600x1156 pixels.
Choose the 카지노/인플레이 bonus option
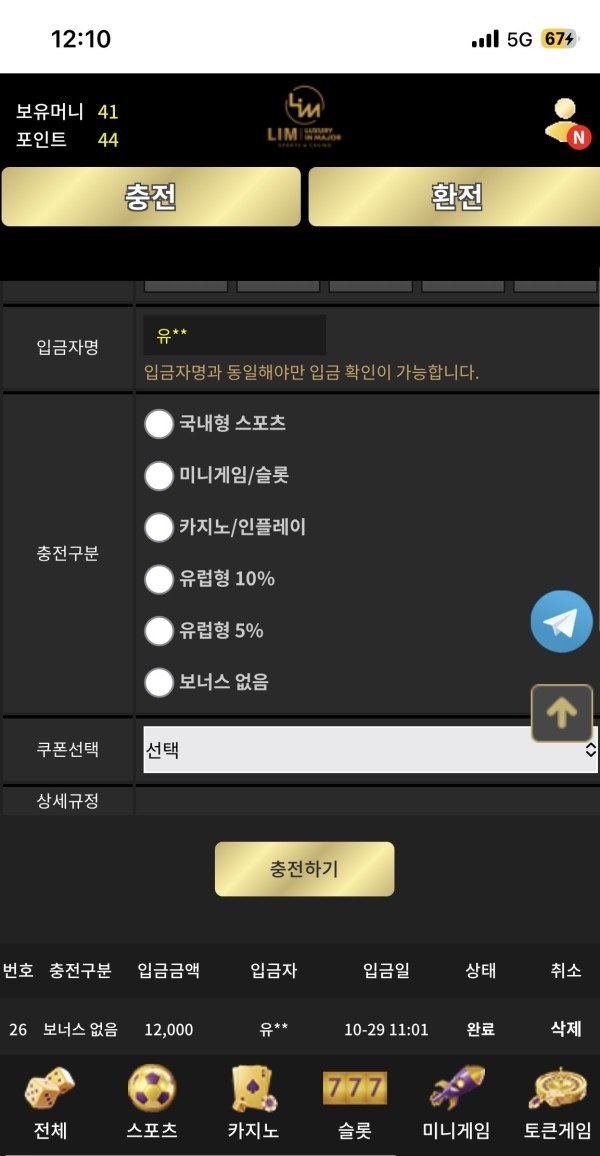[158, 527]
